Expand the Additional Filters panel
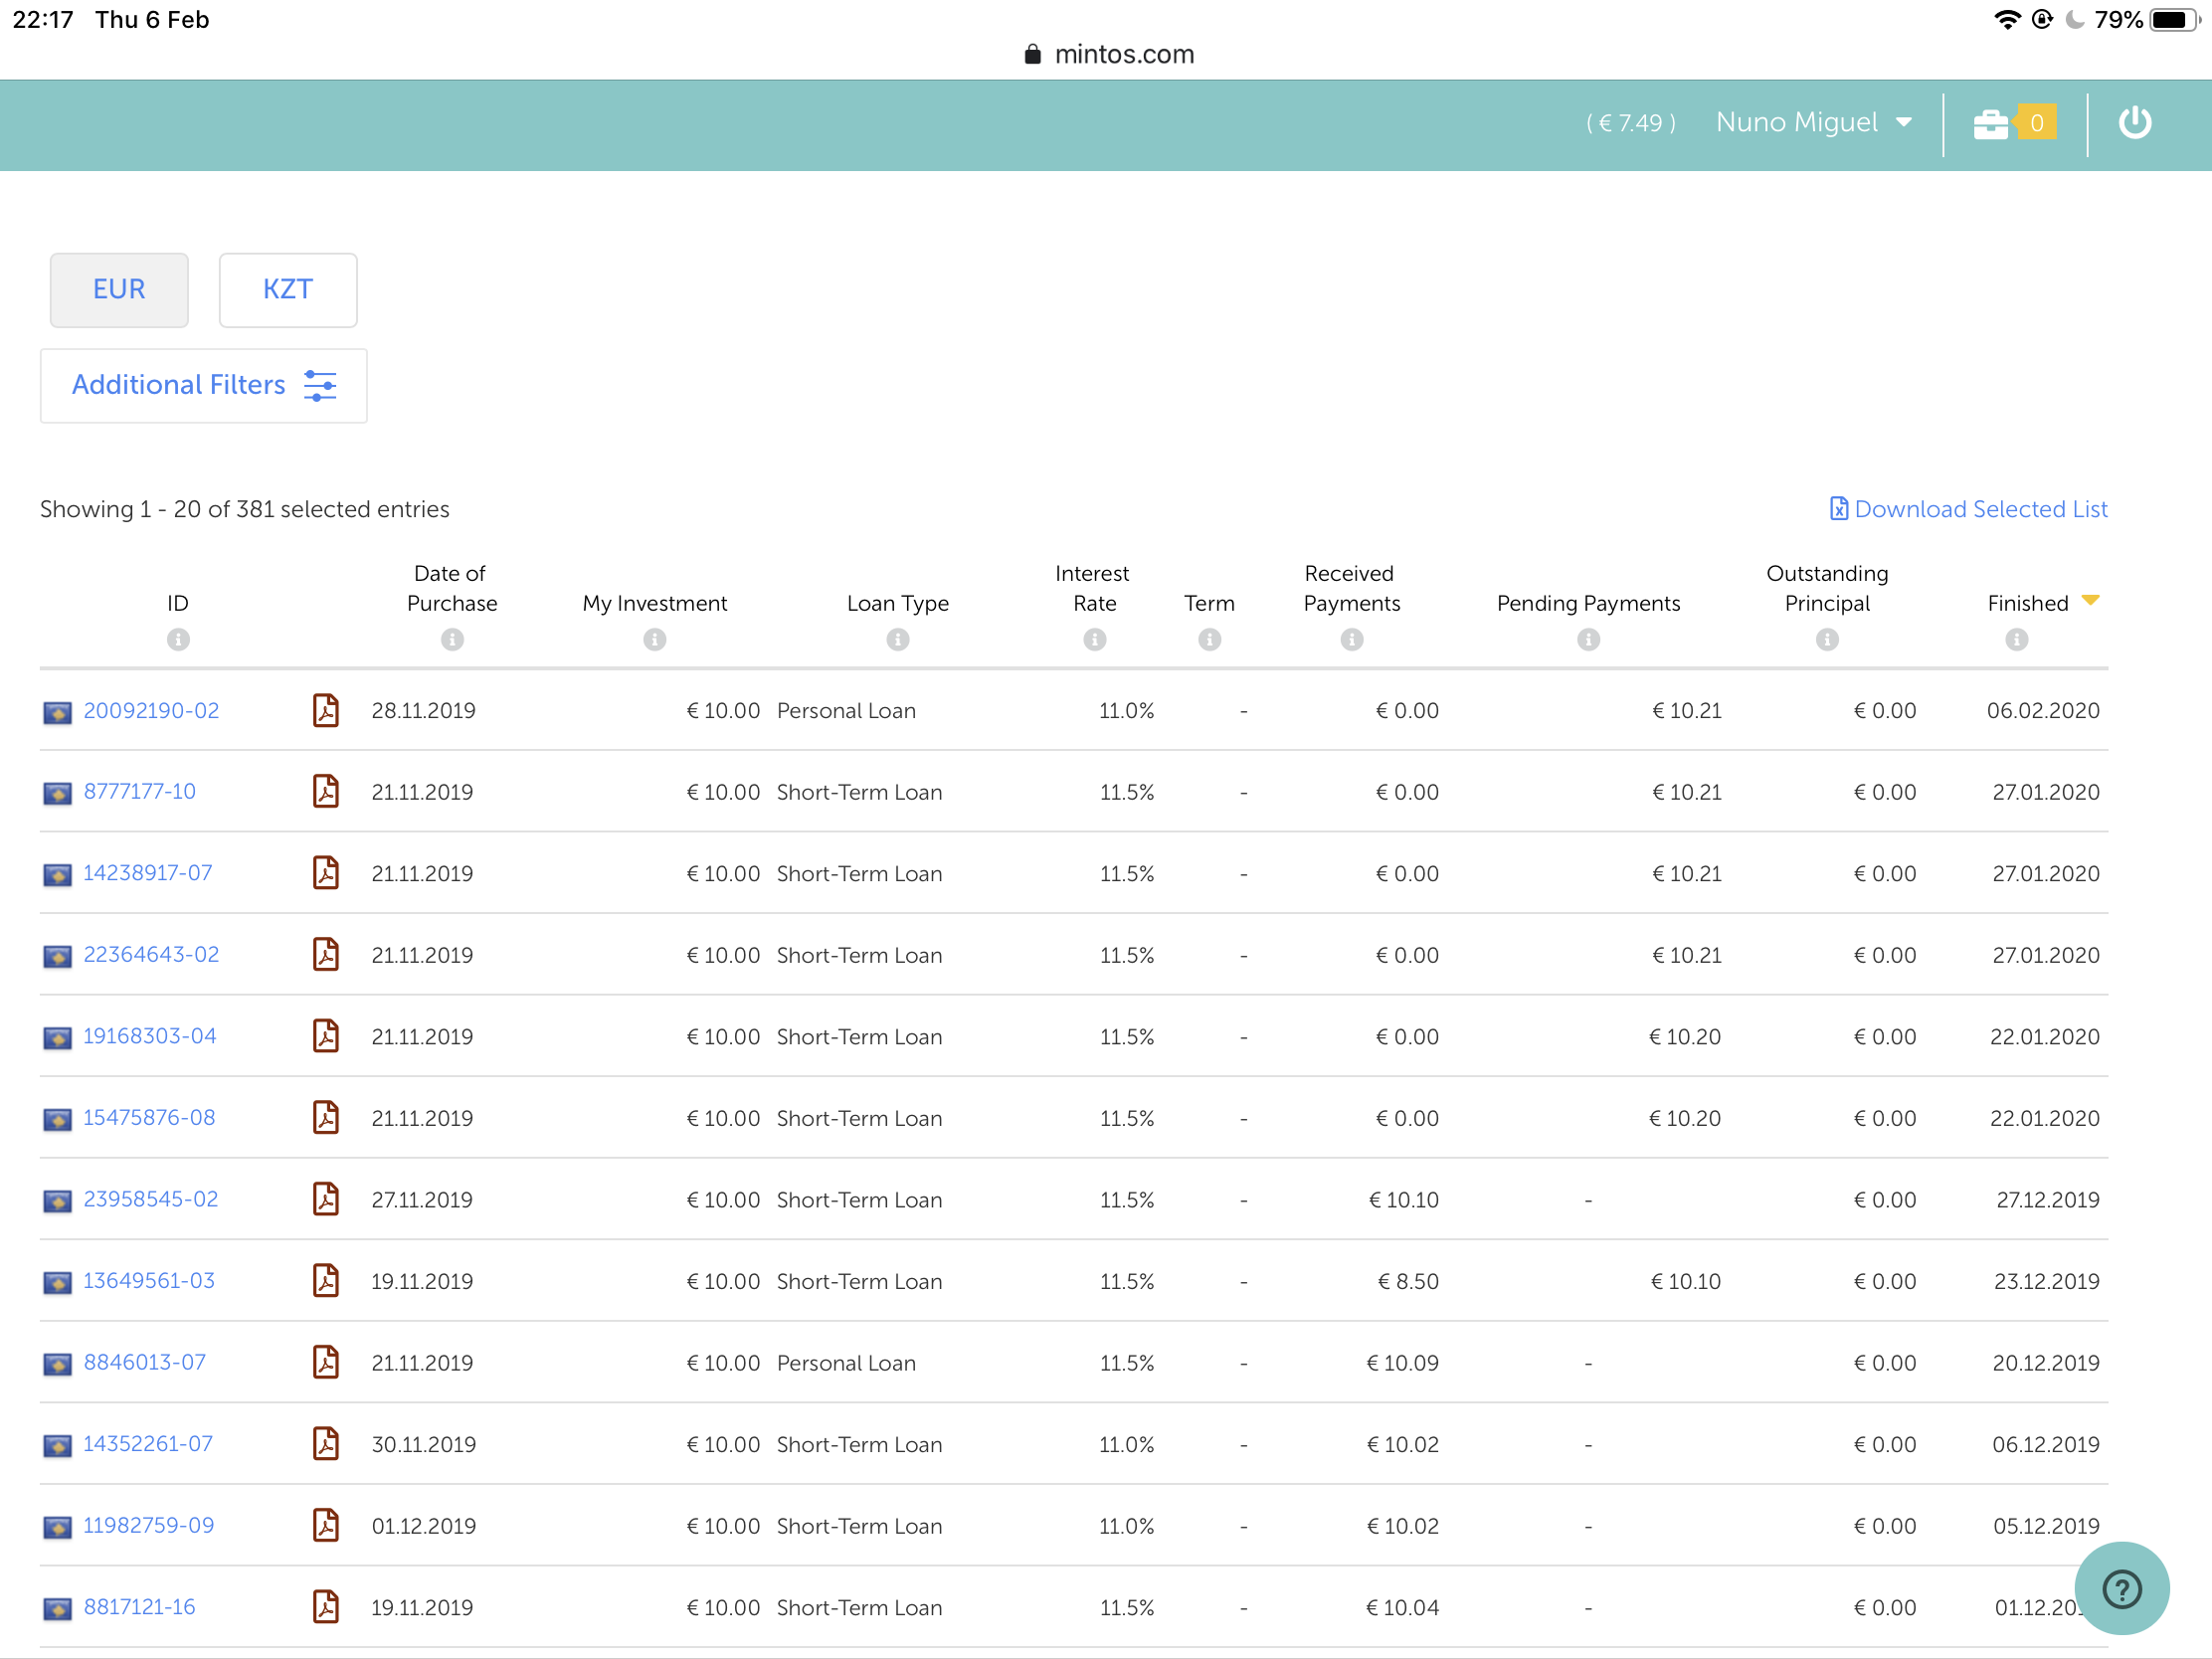Image resolution: width=2212 pixels, height=1659 pixels. [x=204, y=385]
